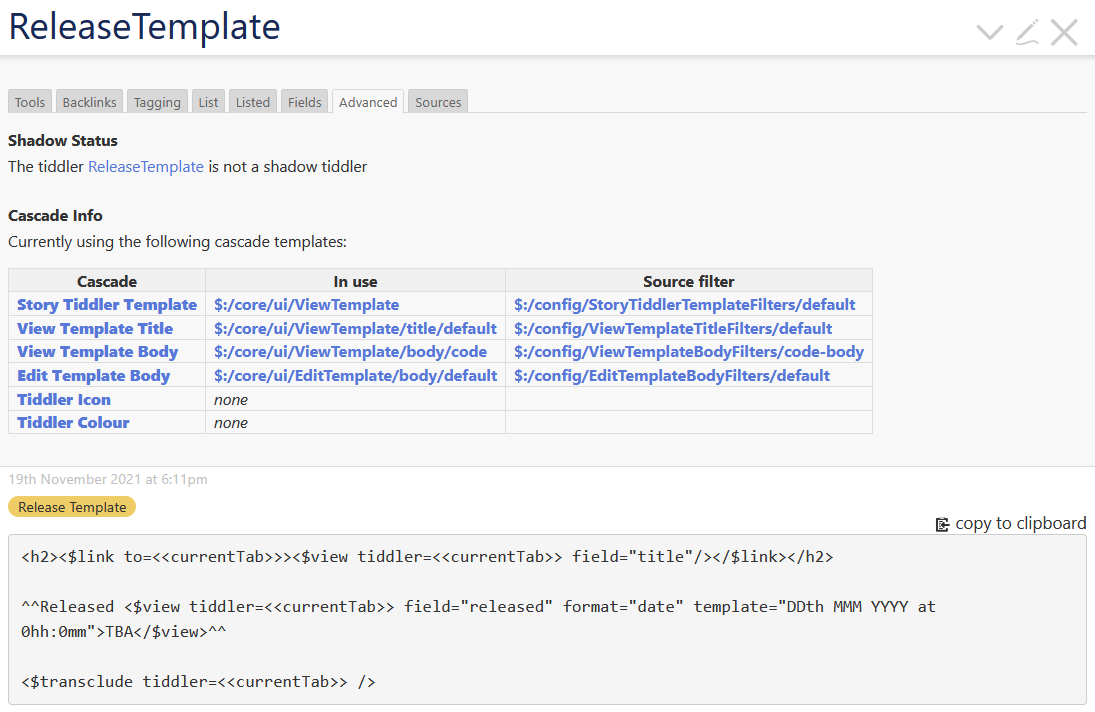
Task: Click the more actions chevron icon
Action: pyautogui.click(x=989, y=32)
